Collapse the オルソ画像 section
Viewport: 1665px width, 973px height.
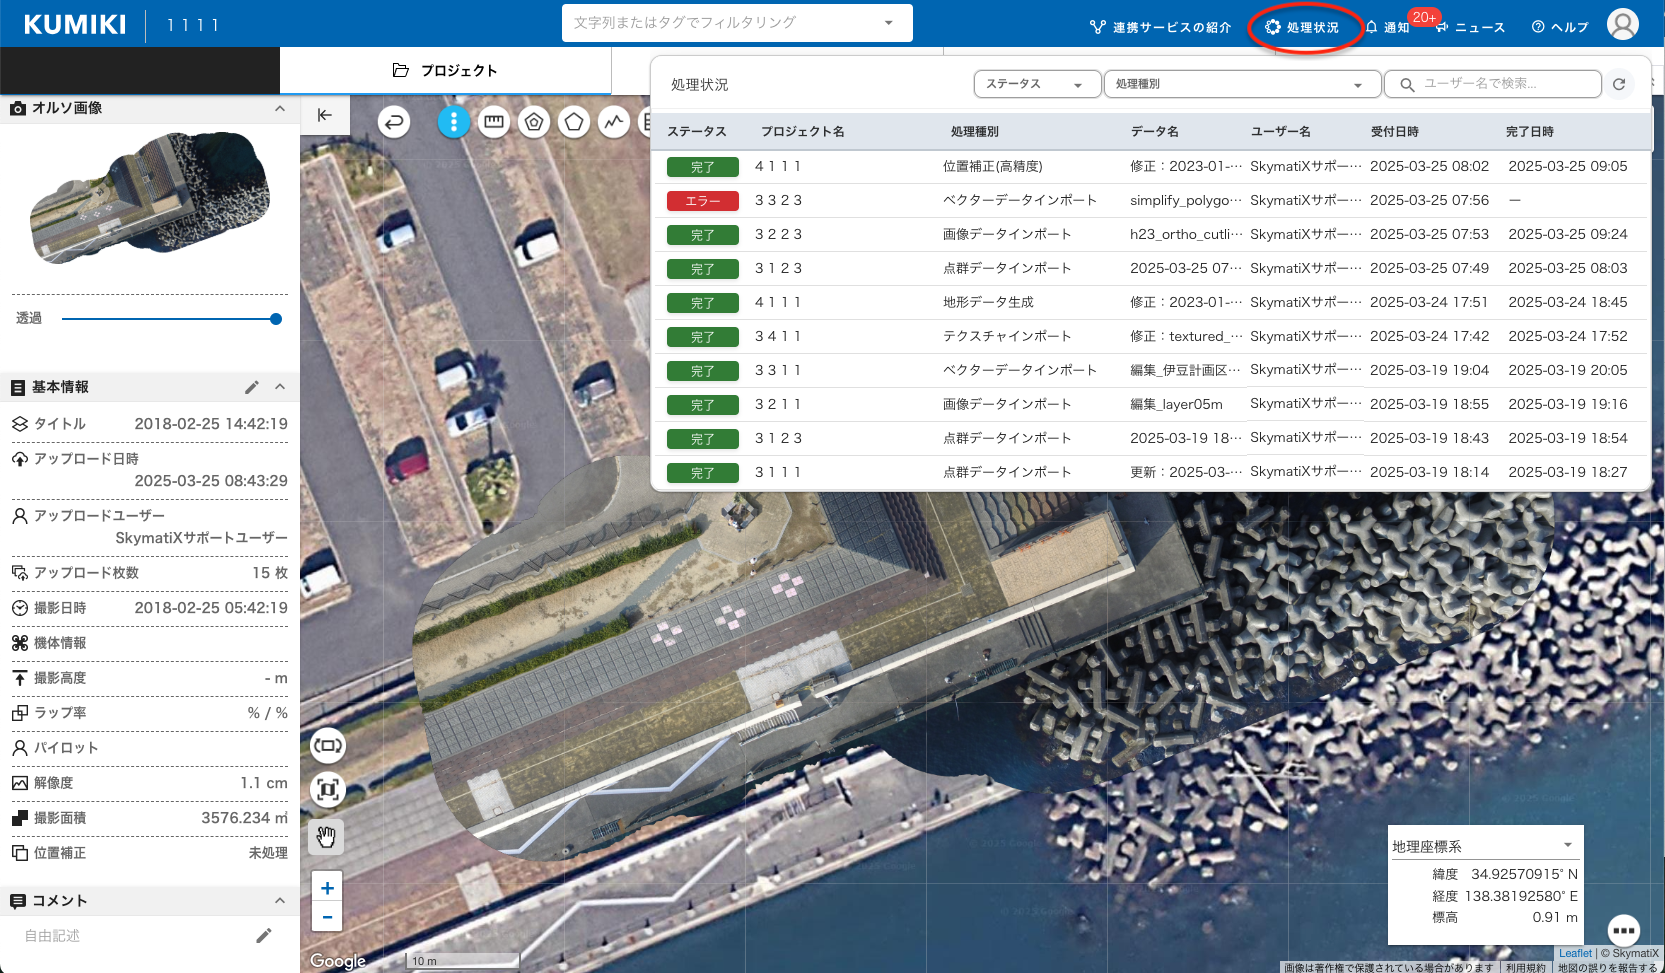(x=280, y=108)
